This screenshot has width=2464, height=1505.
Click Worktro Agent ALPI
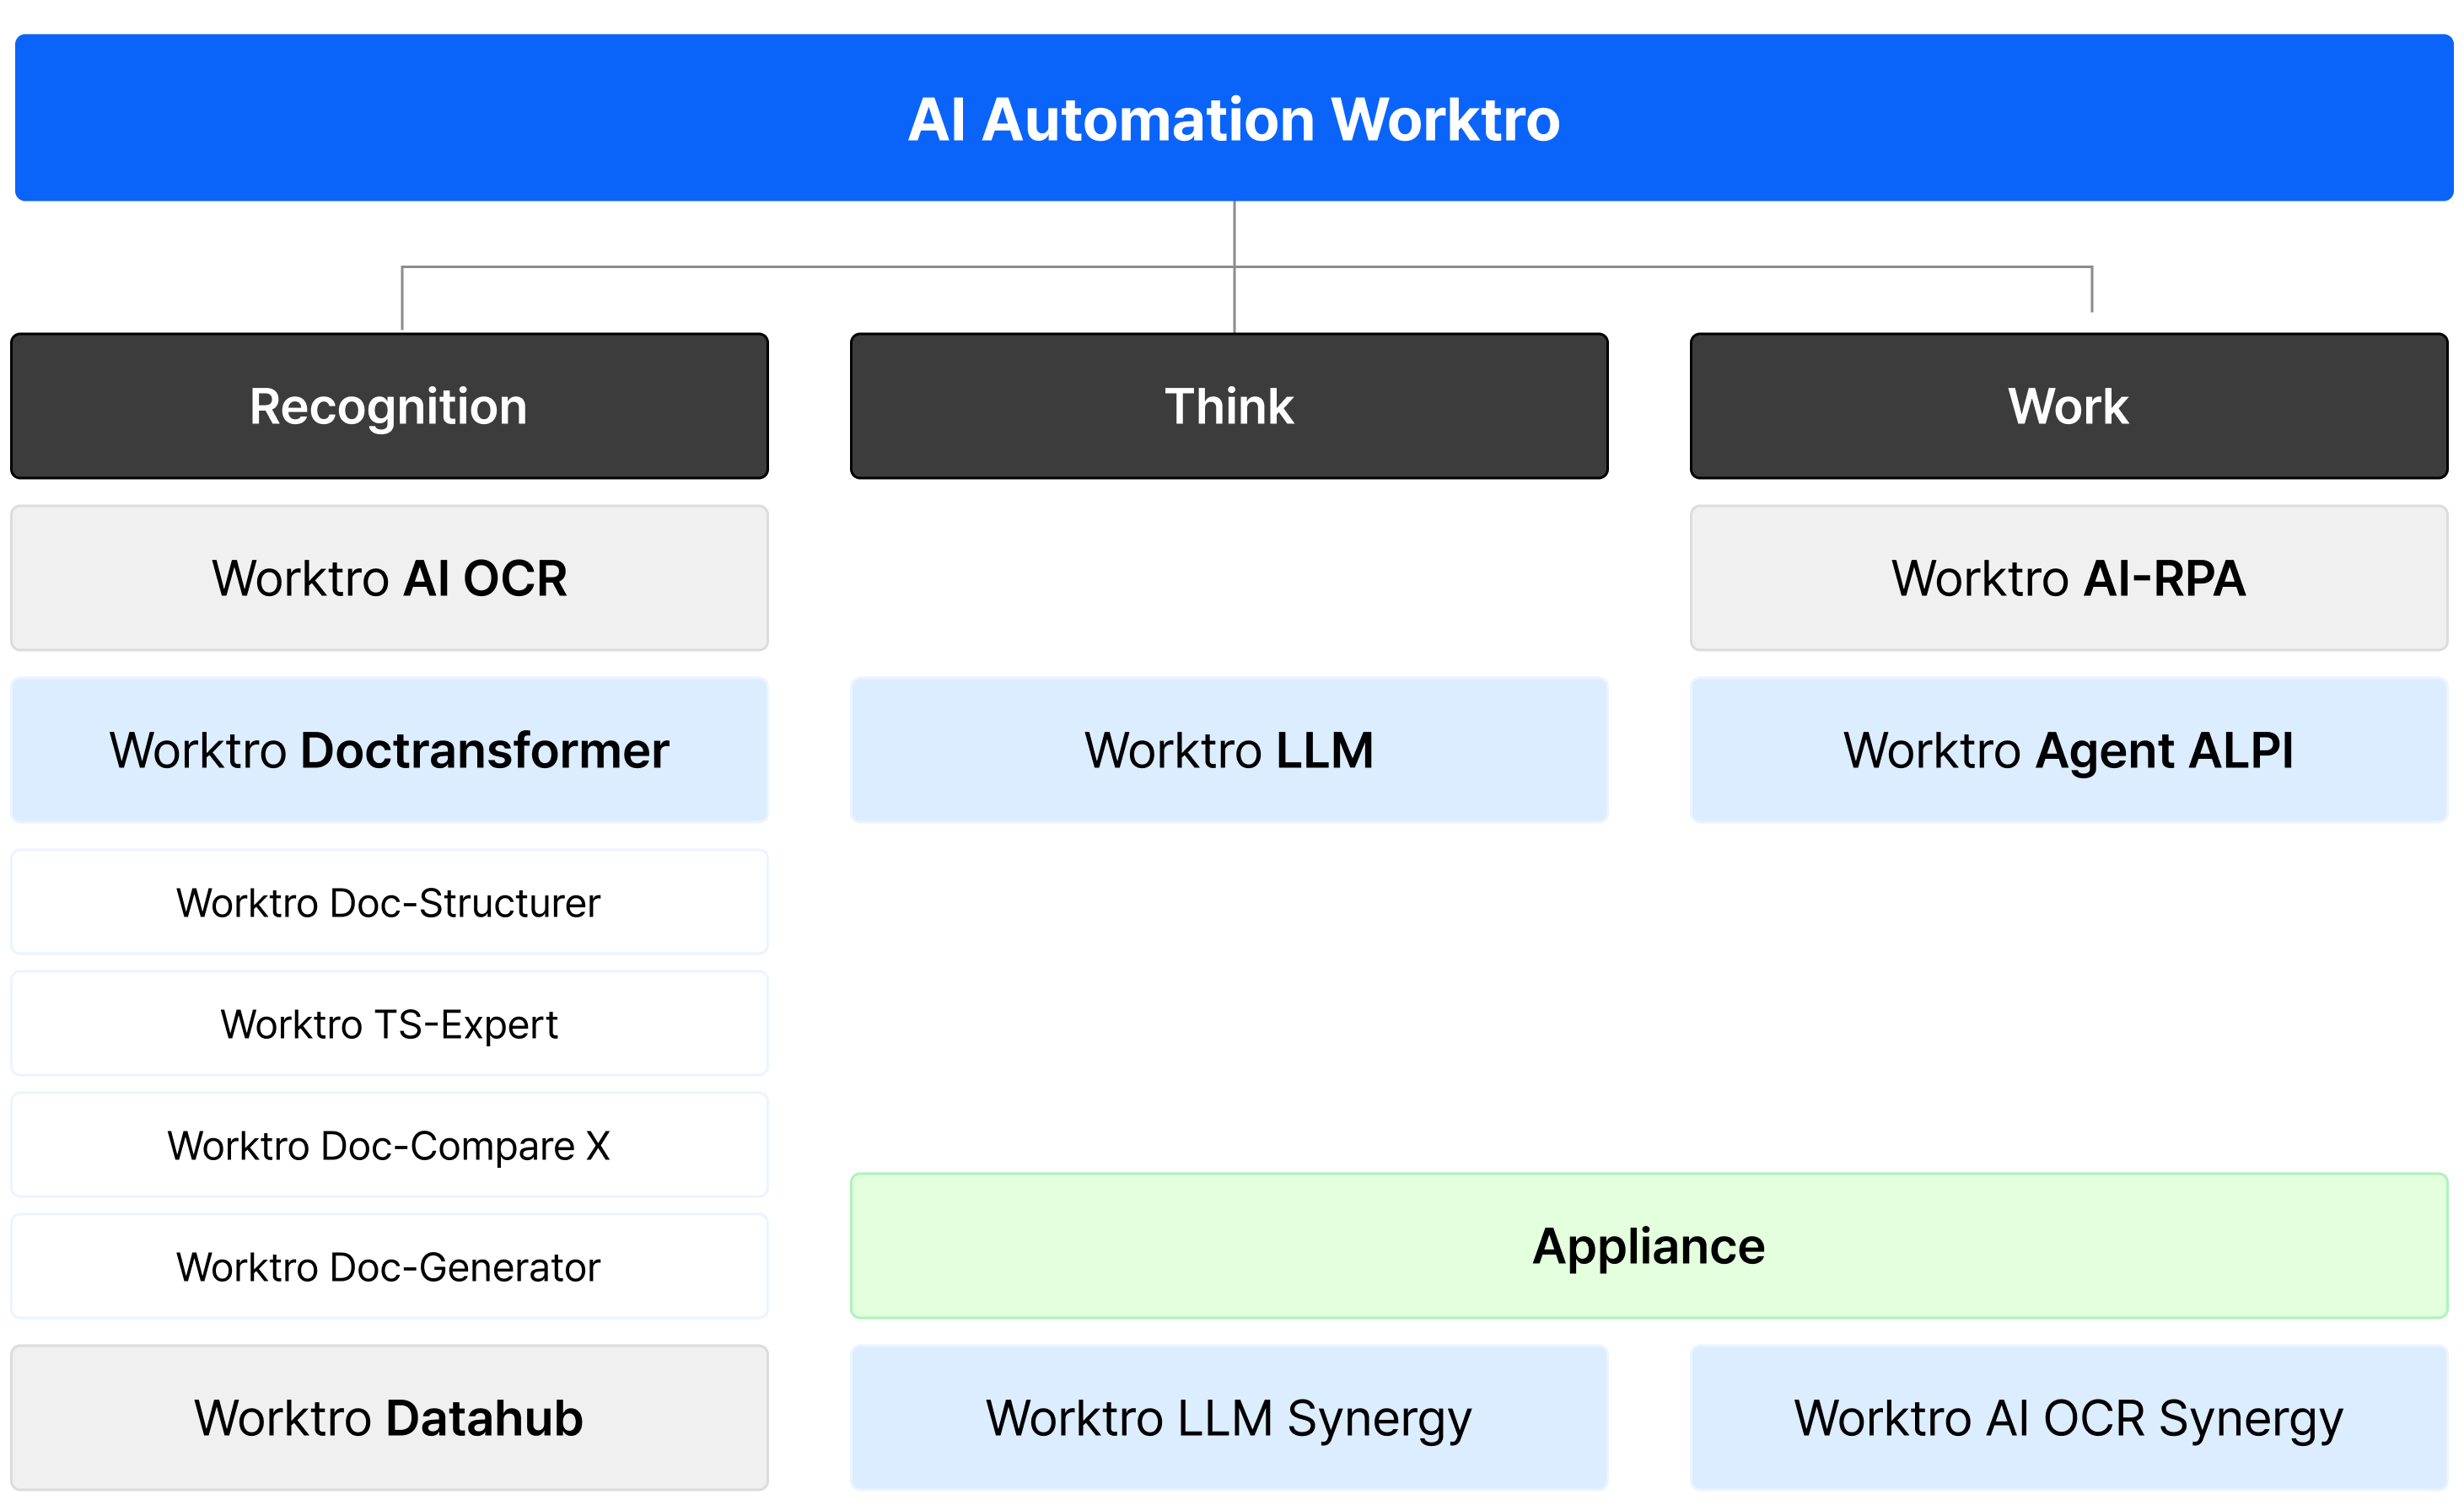[2068, 750]
